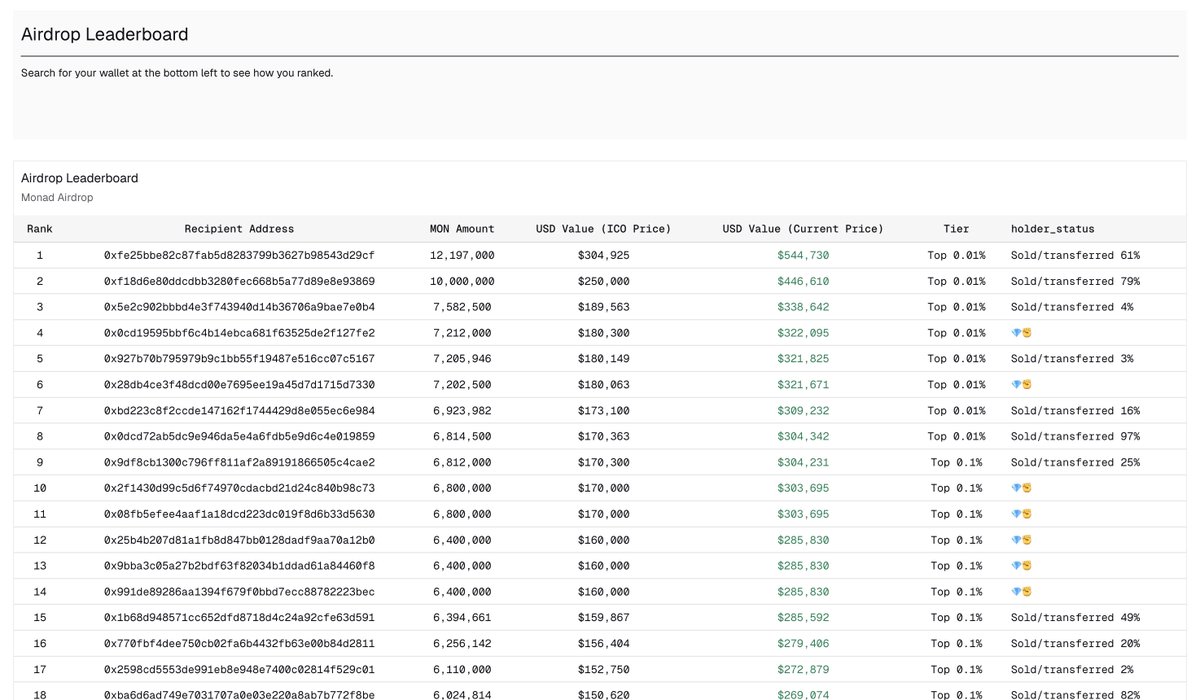
Task: Select address 0x2f1430d99c5d6f74970cdacbd21d24c840b98c73
Action: (x=239, y=488)
